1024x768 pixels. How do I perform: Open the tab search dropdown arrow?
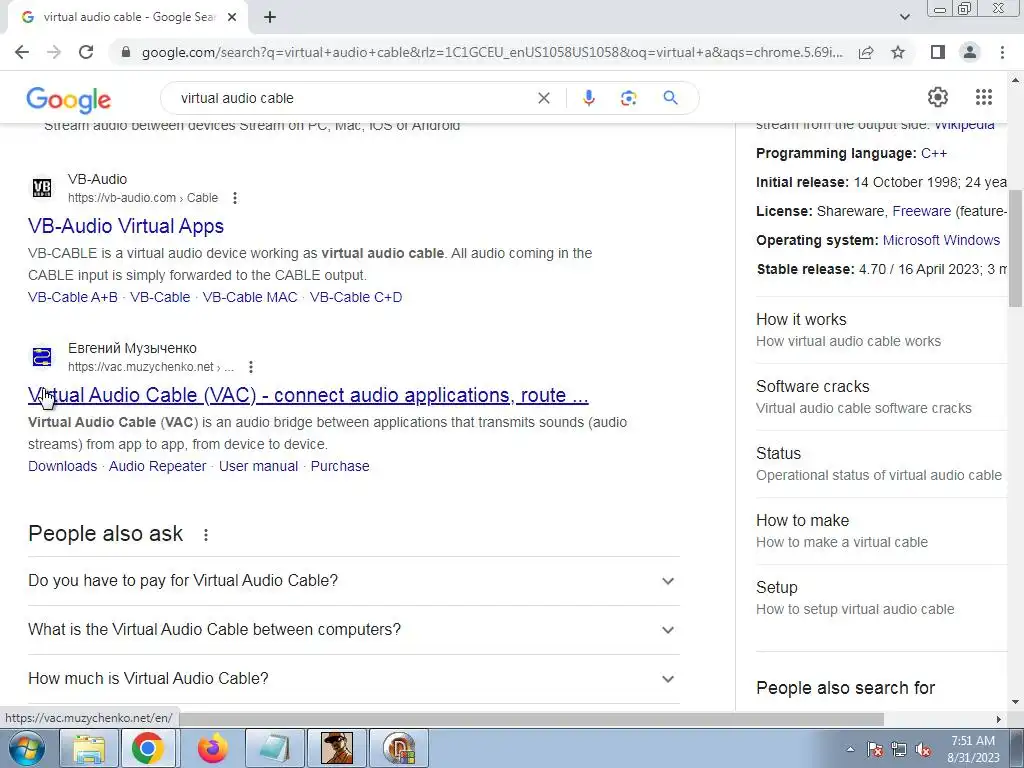904,17
